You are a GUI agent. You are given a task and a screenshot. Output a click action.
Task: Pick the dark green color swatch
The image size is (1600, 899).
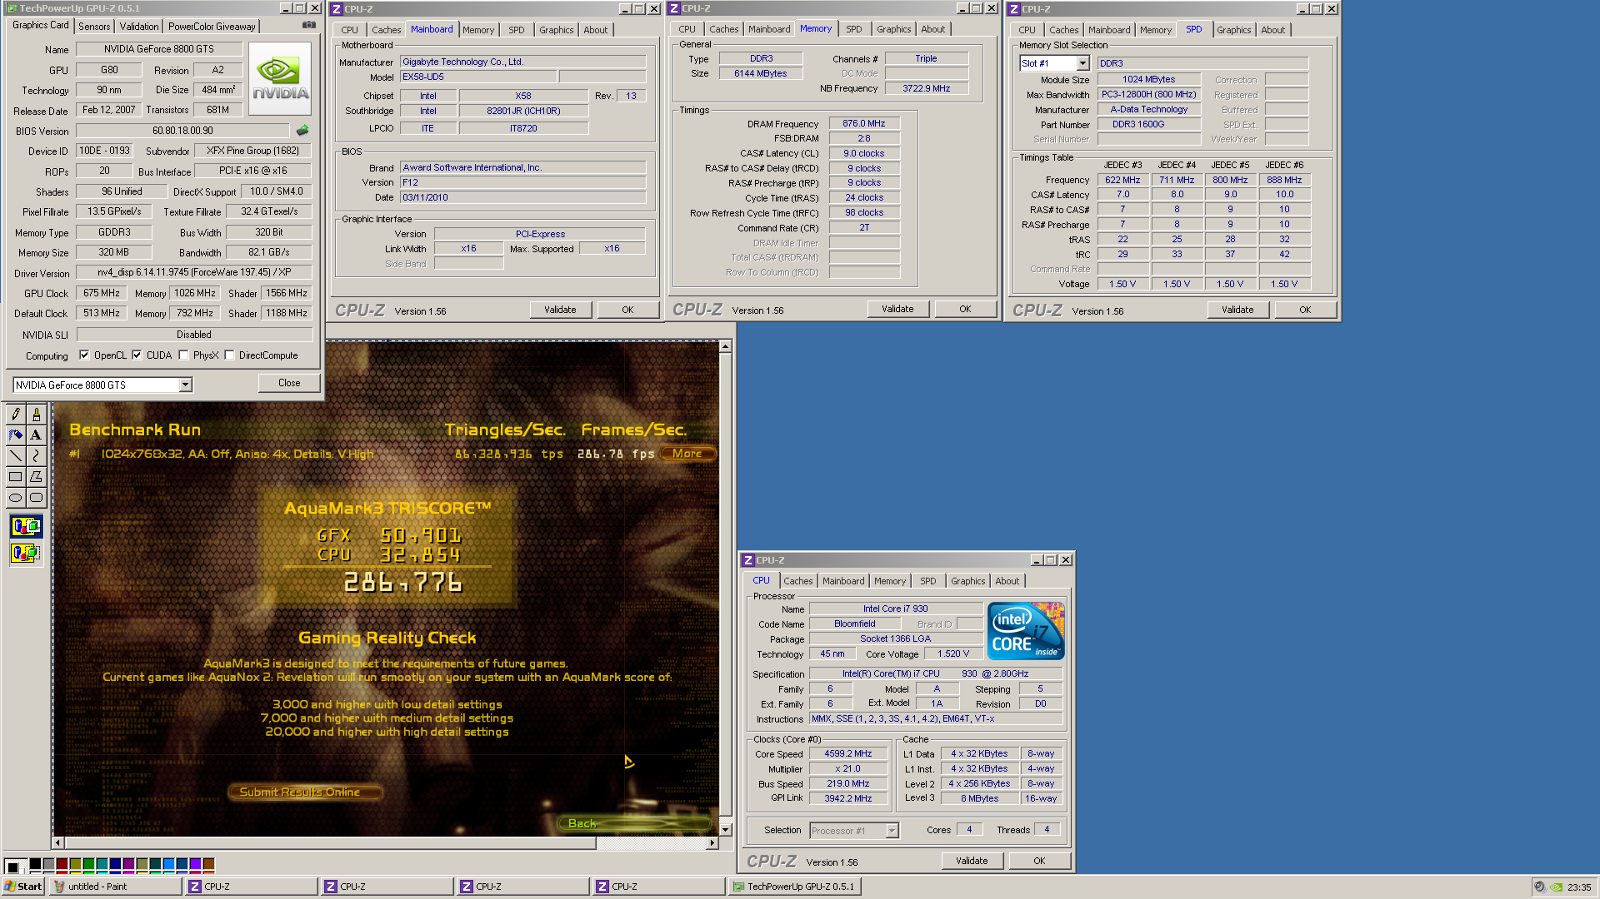pyautogui.click(x=88, y=862)
